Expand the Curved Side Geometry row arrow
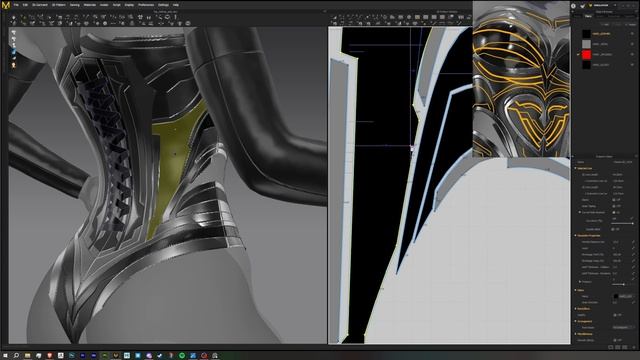 (580, 212)
